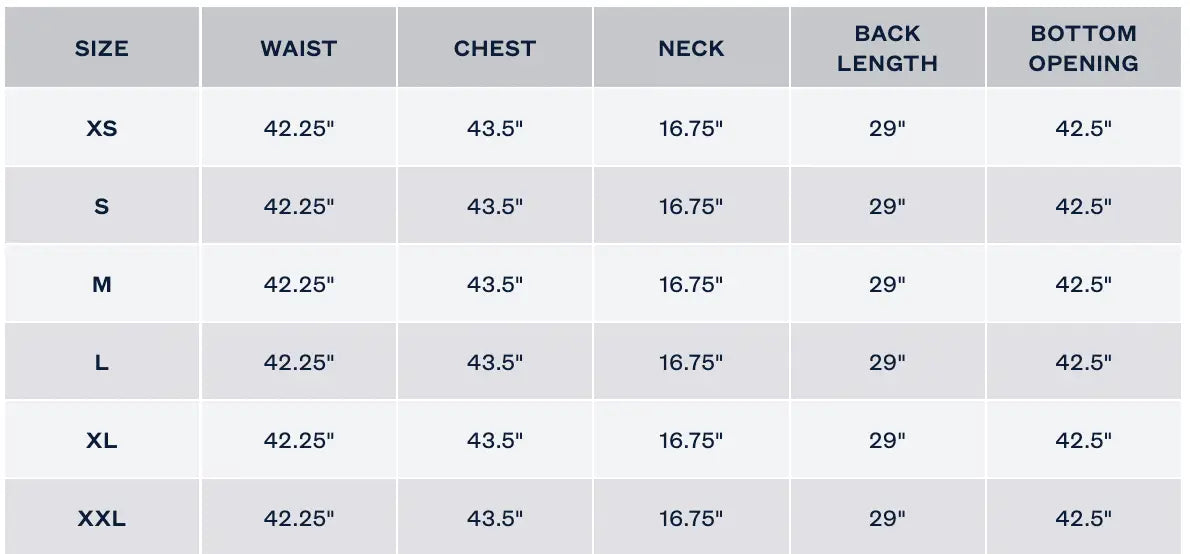The height and width of the screenshot is (554, 1190).
Task: Click the BOTTOM OPENING column header
Action: 1084,48
